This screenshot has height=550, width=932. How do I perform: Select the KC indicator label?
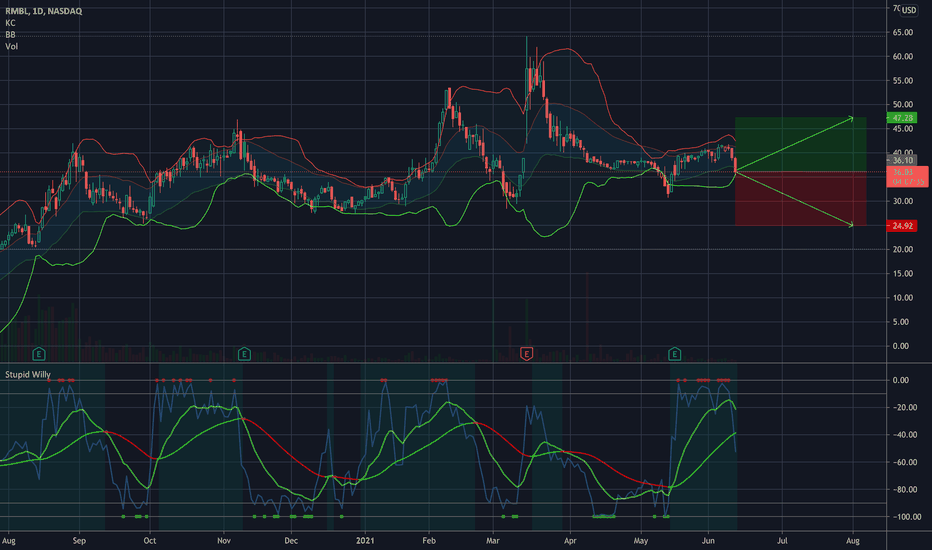click(x=10, y=23)
